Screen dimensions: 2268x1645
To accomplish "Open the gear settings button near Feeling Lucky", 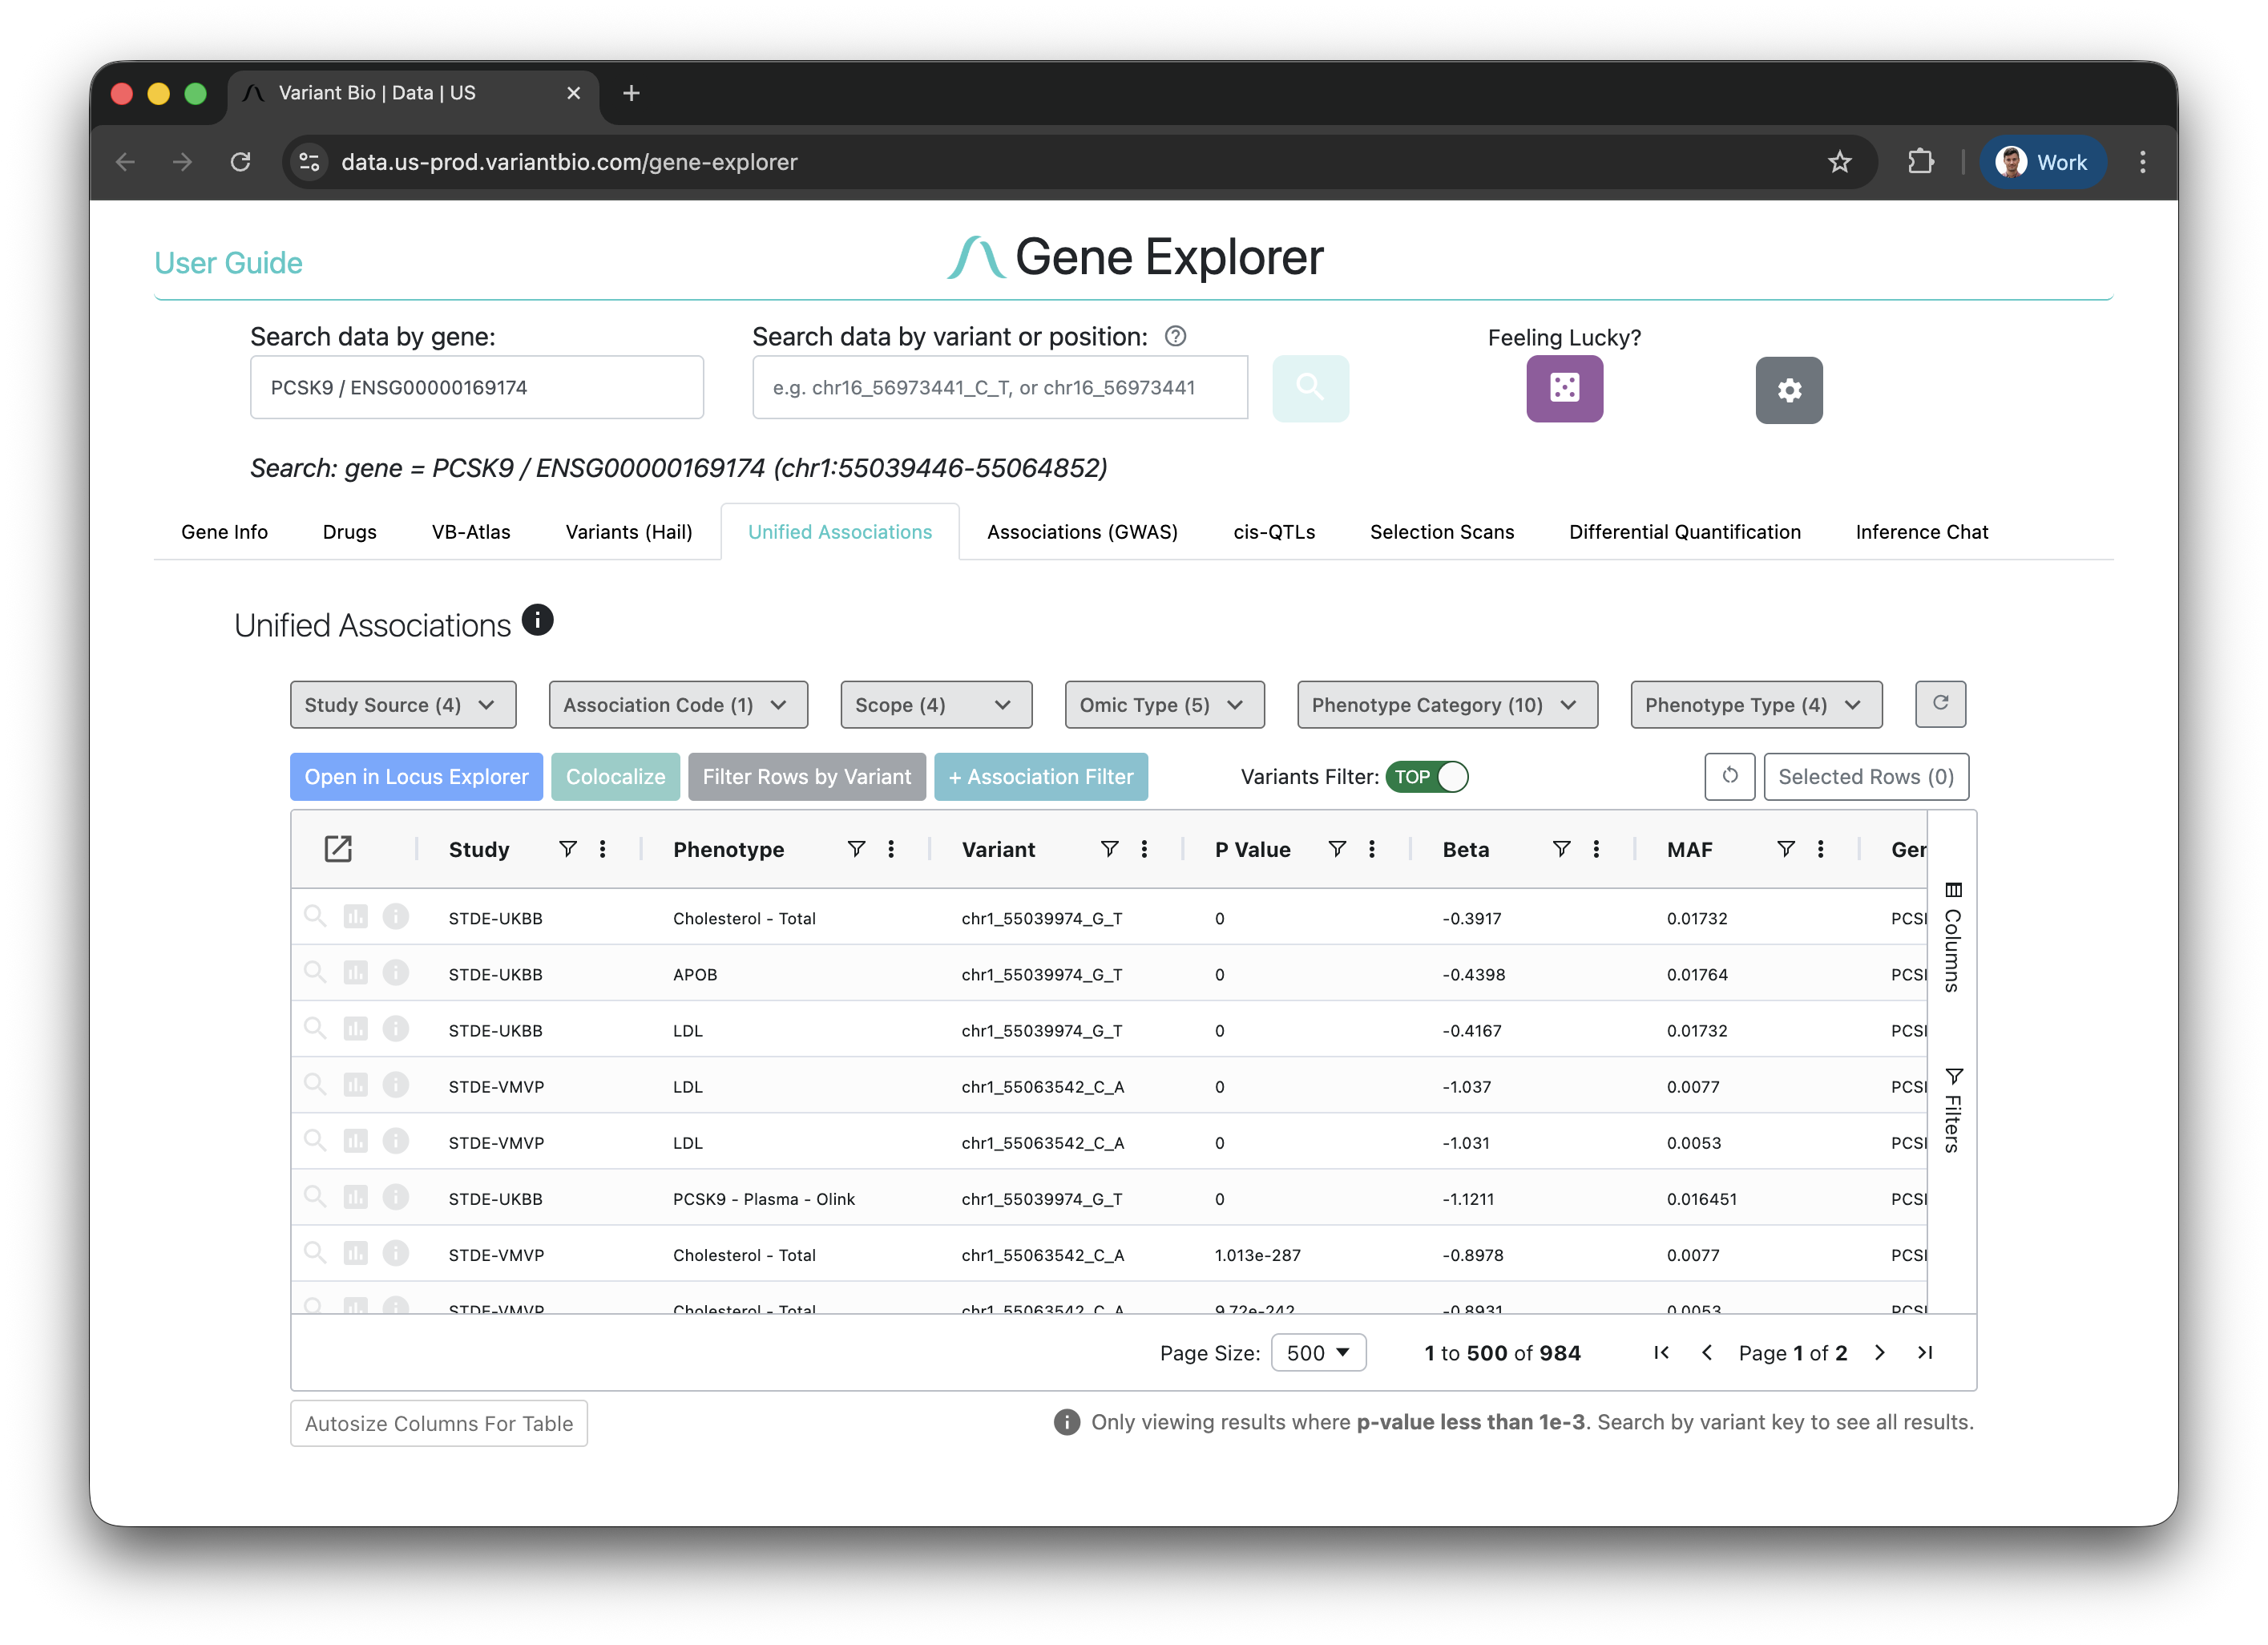I will point(1789,390).
